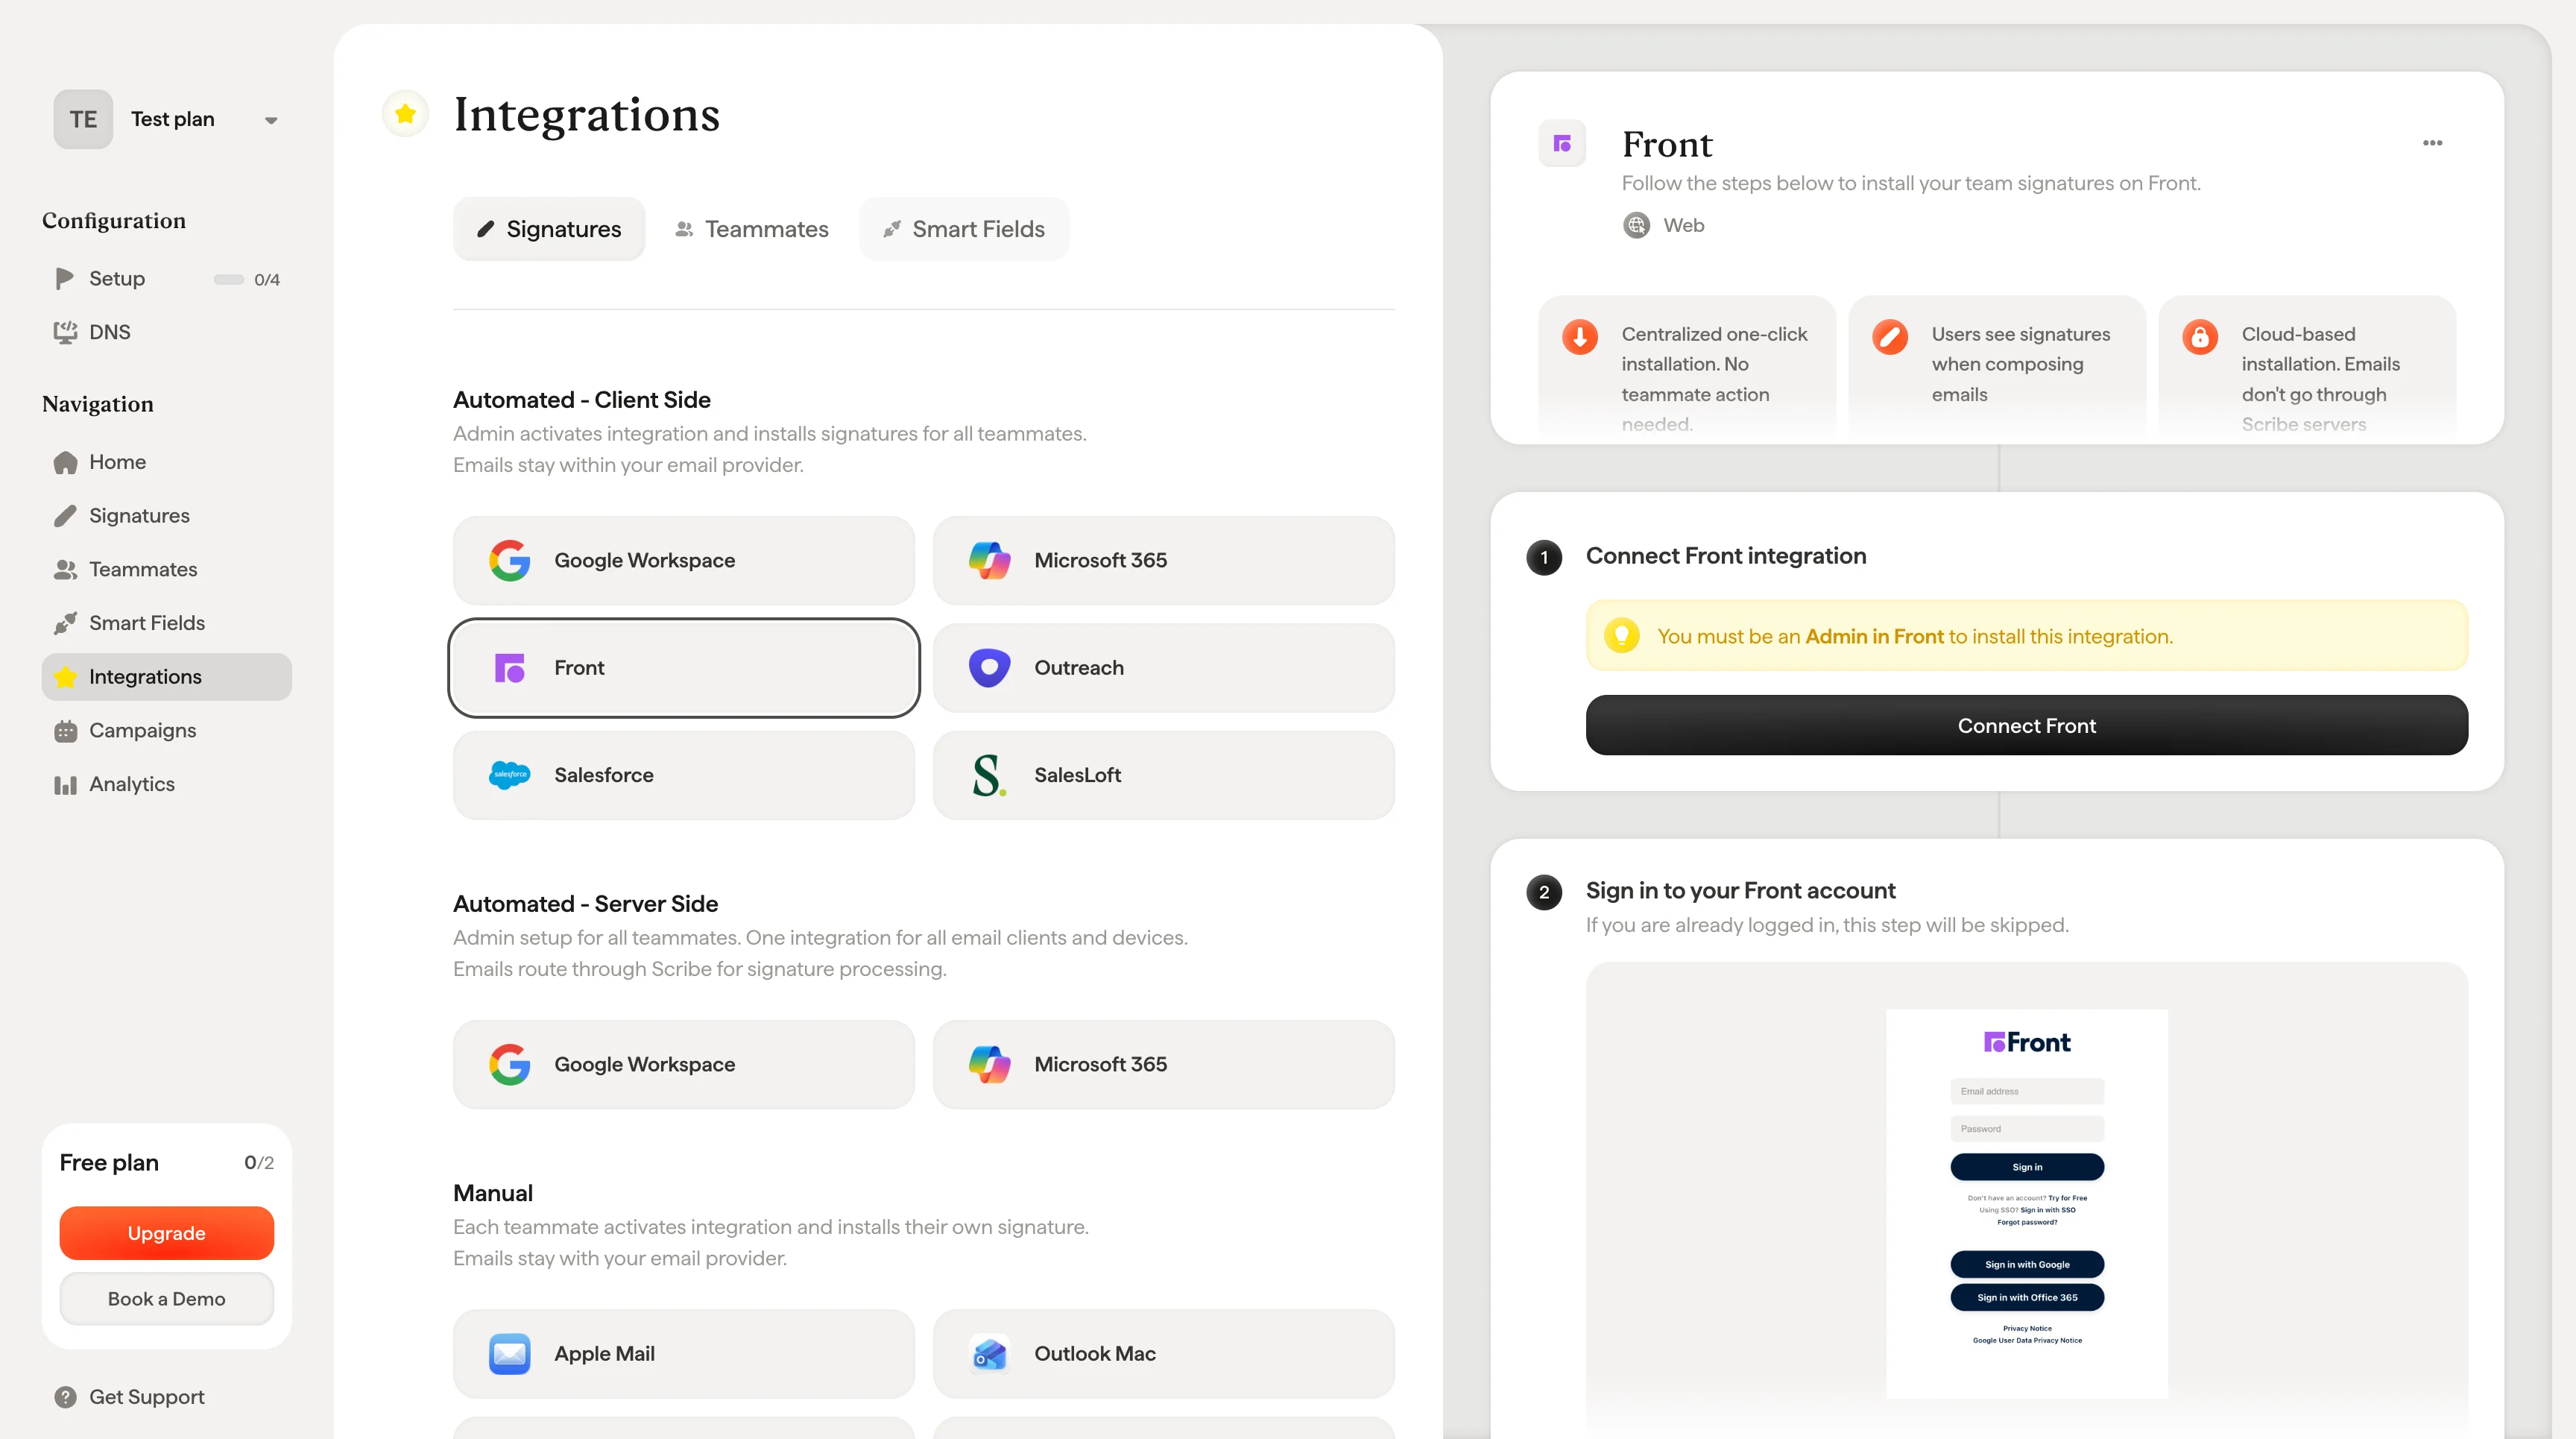The image size is (2576, 1439).
Task: Switch to the Signatures tab
Action: click(x=549, y=229)
